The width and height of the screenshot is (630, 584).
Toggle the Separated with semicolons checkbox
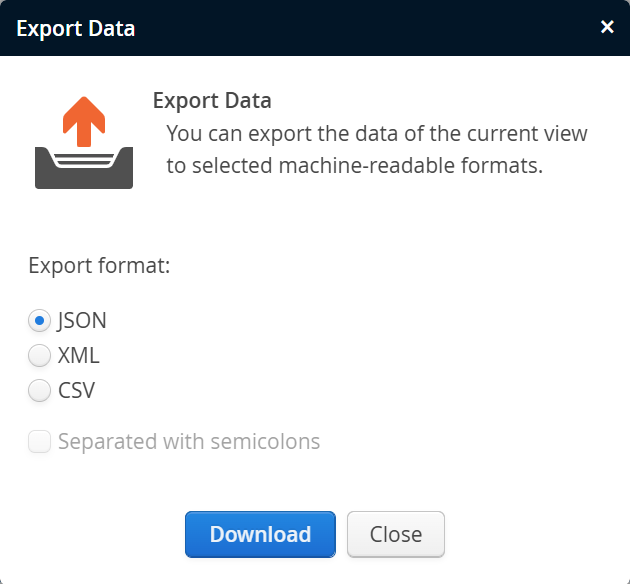(x=40, y=441)
